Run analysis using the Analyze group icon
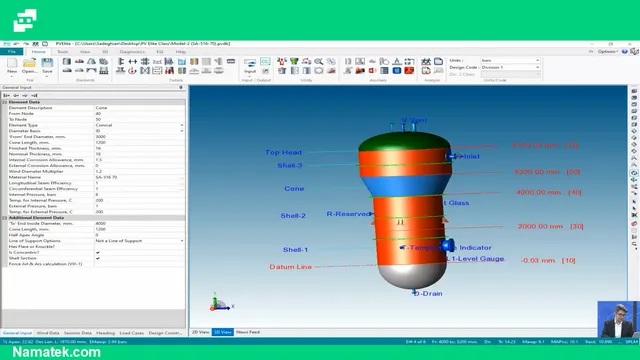Viewport: 640px width, 360px height. [x=426, y=62]
